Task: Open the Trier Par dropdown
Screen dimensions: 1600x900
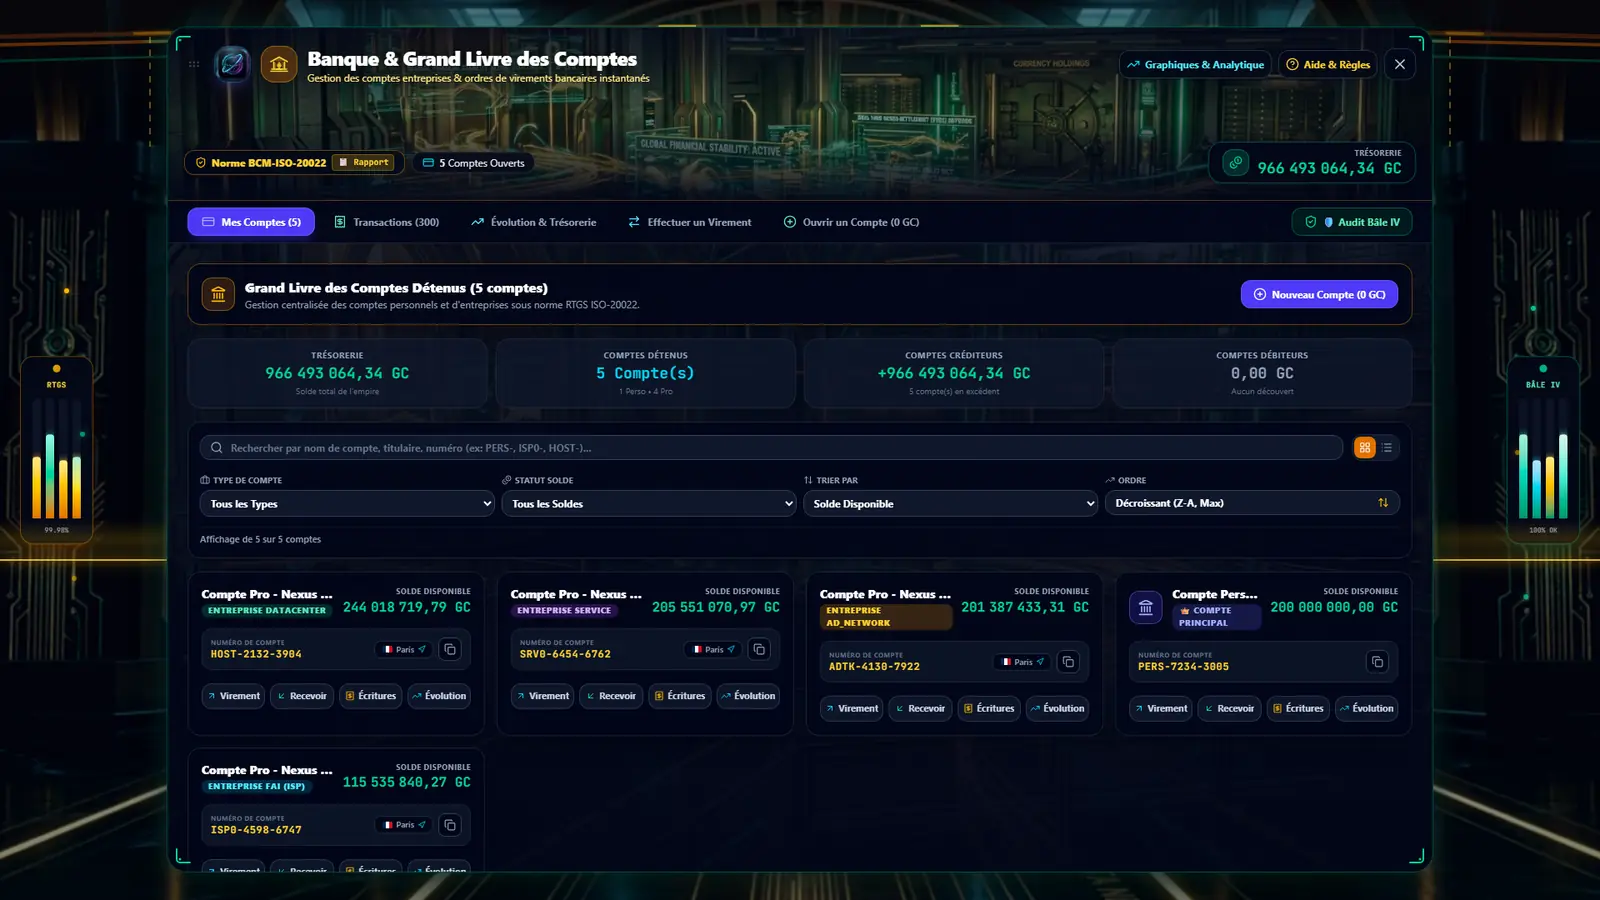Action: tap(951, 504)
